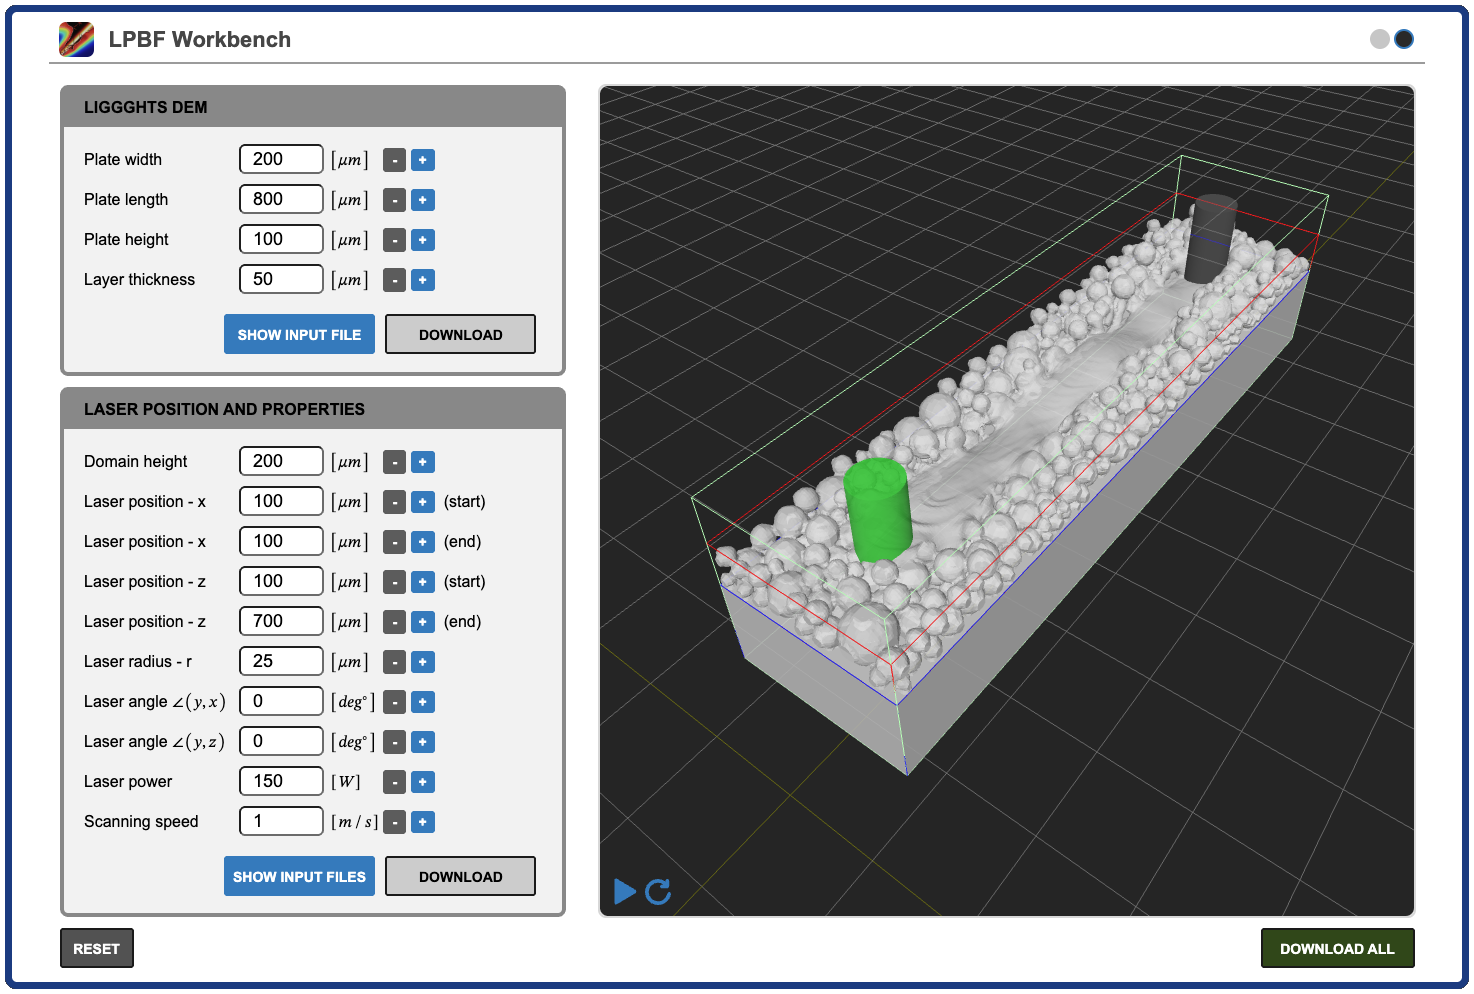Edit the Laser radius field
Viewport: 1474px width, 994px height.
pyautogui.click(x=281, y=661)
